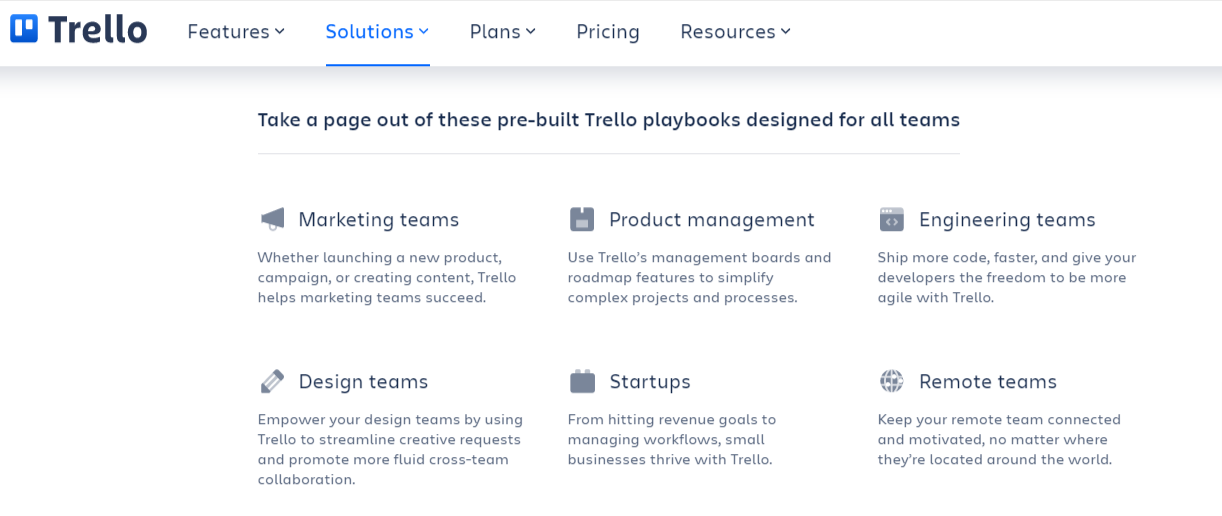Screen dimensions: 1222x516
Task: Open the Marketing teams playbook link
Action: (x=378, y=219)
